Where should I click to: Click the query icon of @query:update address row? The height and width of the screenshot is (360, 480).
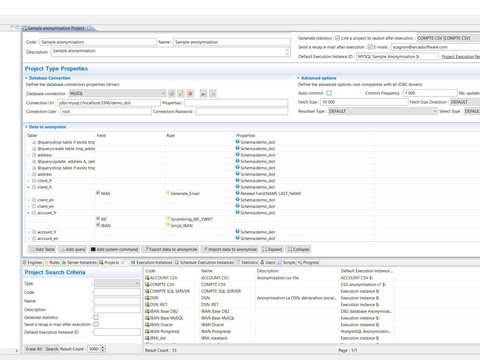34,161
